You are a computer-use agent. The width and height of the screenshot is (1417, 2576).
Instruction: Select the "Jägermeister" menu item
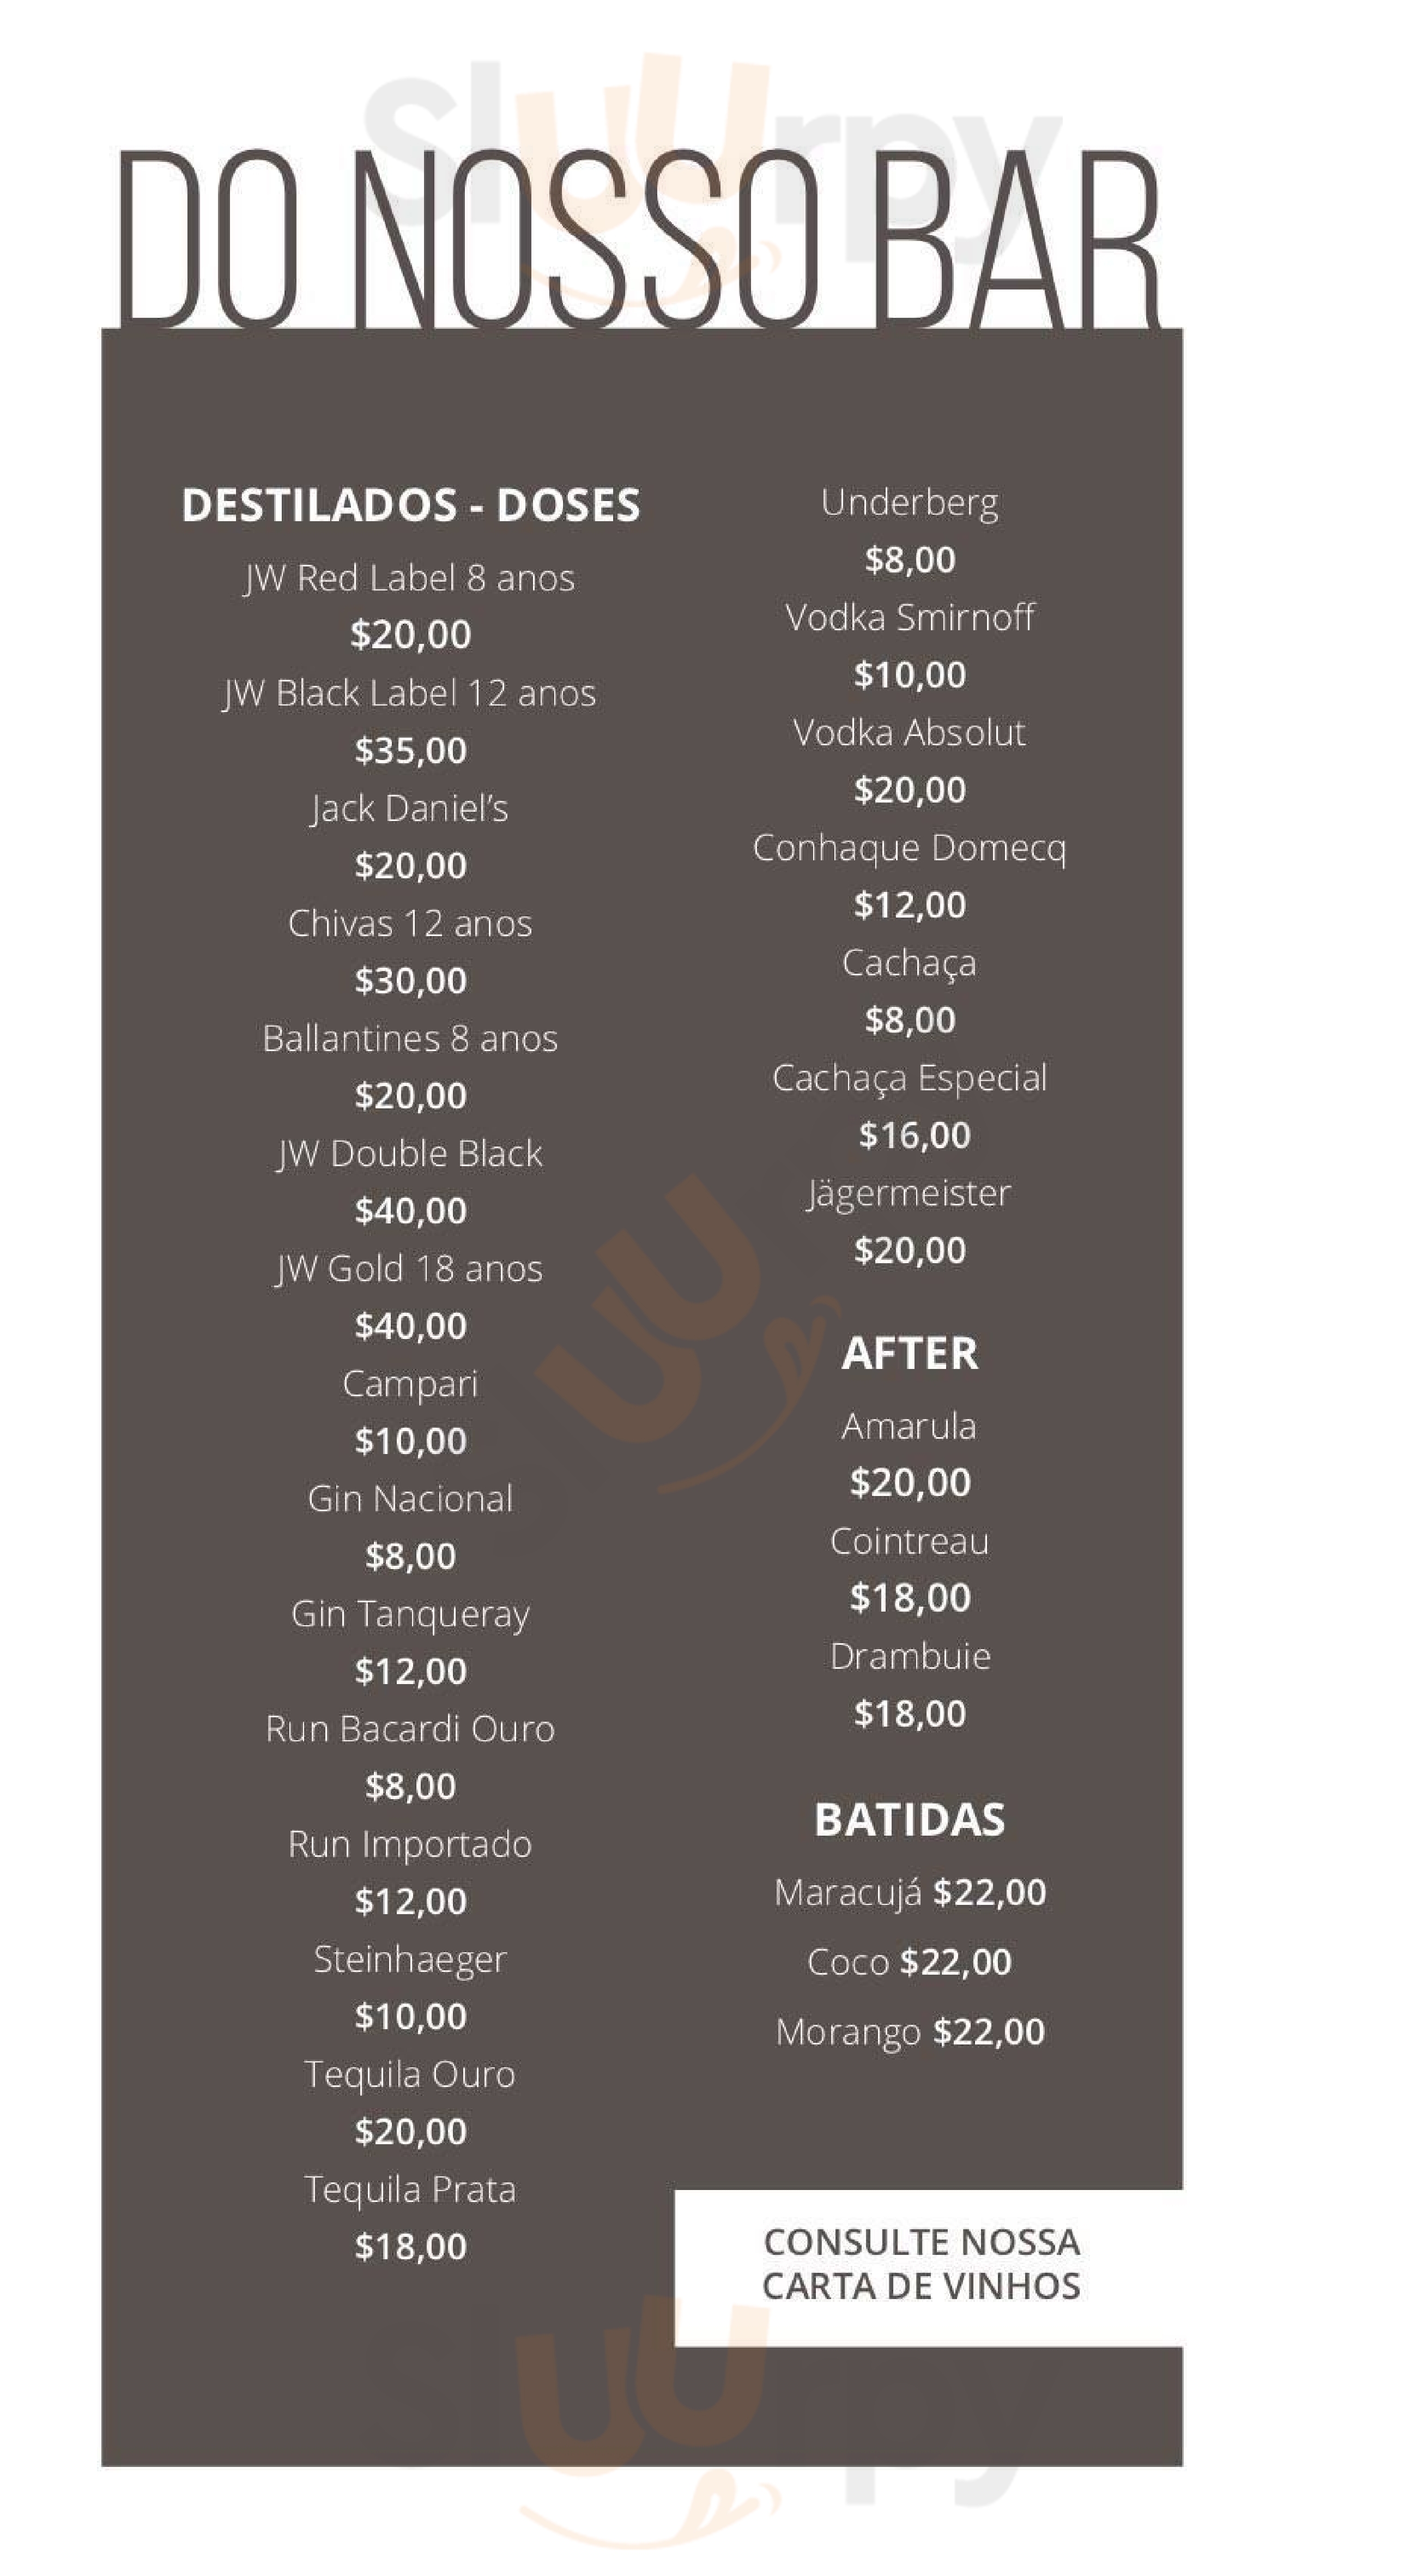(x=909, y=1193)
